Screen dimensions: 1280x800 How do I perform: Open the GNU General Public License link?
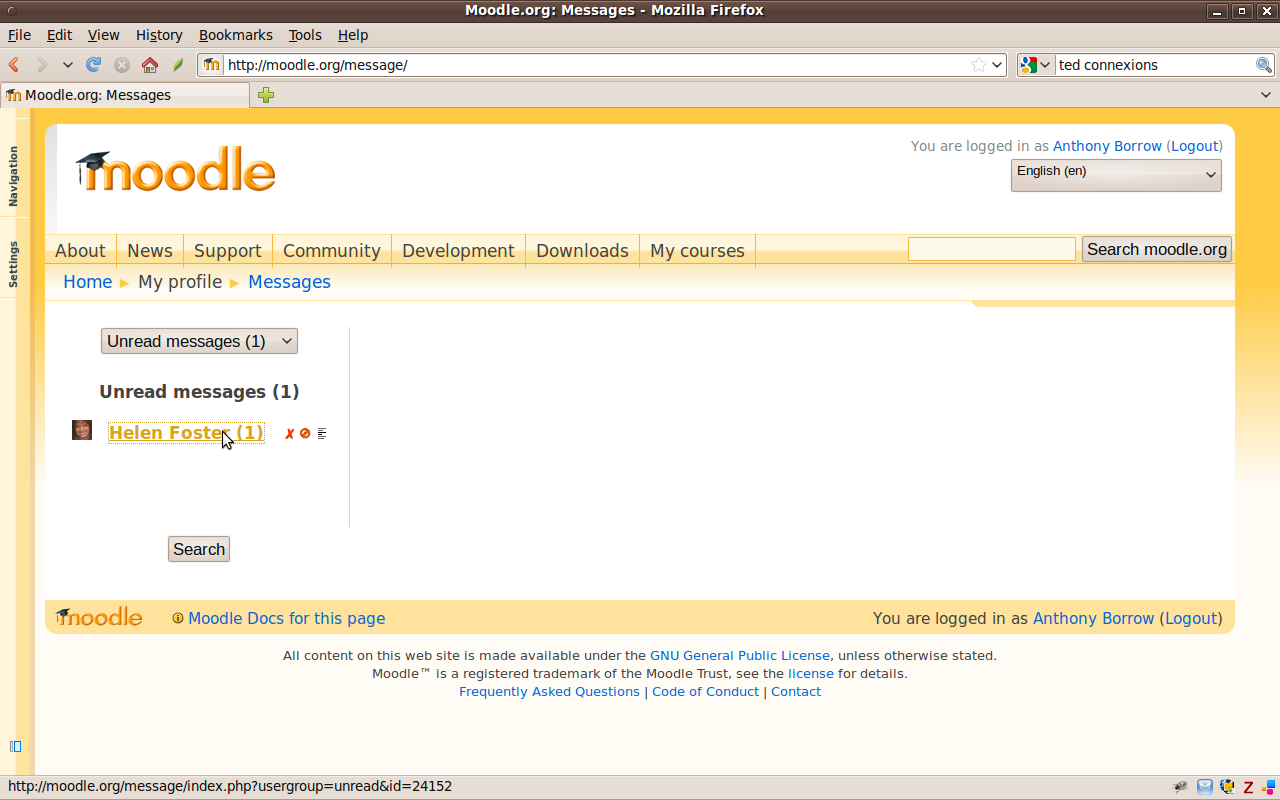(x=740, y=656)
